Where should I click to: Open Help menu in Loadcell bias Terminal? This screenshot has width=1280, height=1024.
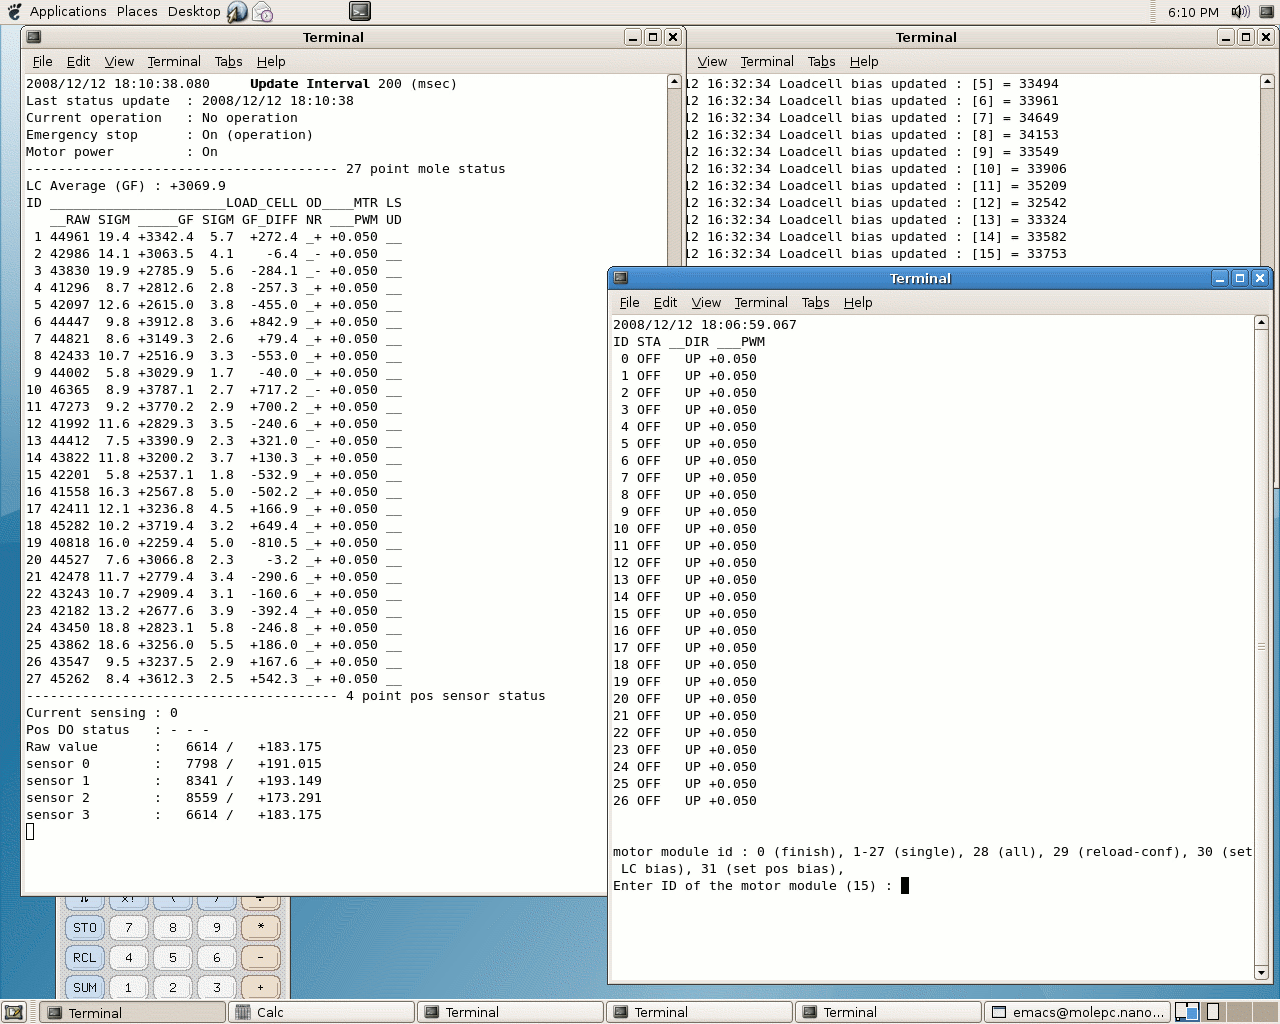pyautogui.click(x=864, y=61)
